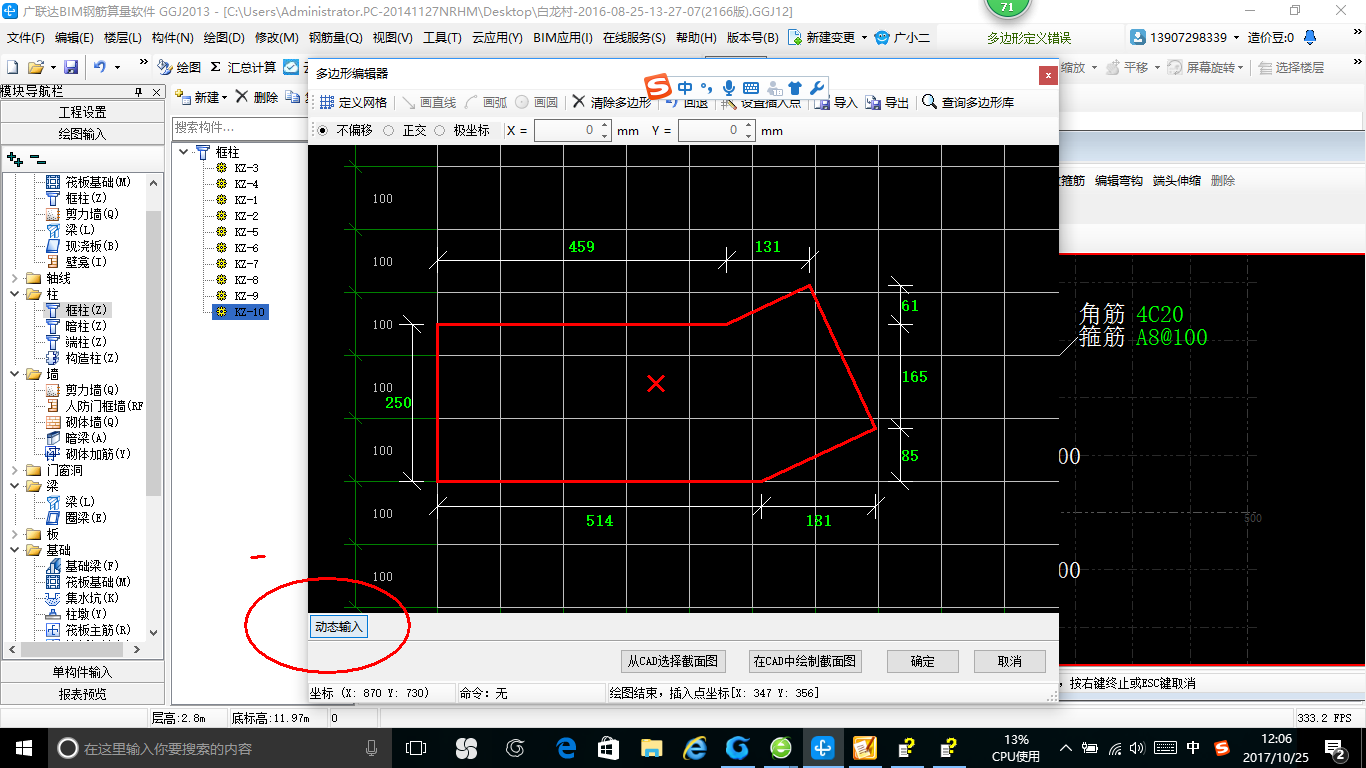Screen dimensions: 1366x768
Task: Open the 工具(T) menu
Action: (442, 38)
